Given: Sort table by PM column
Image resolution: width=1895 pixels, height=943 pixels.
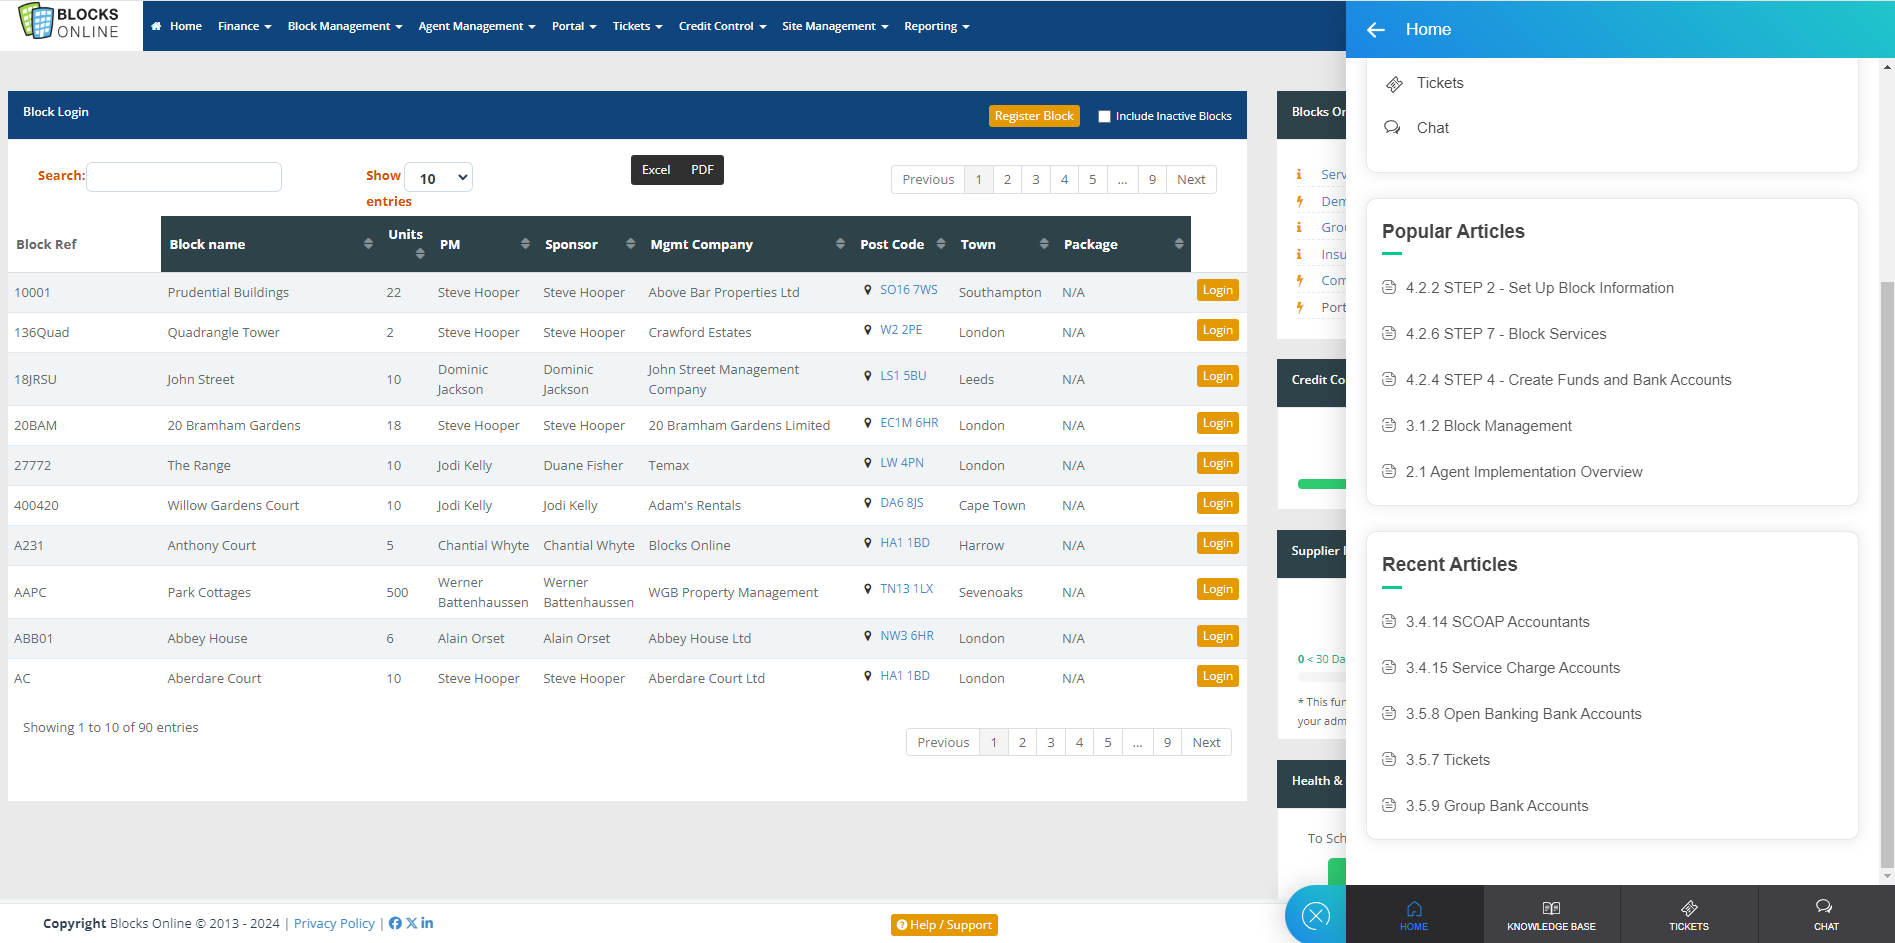Looking at the screenshot, I should point(484,244).
